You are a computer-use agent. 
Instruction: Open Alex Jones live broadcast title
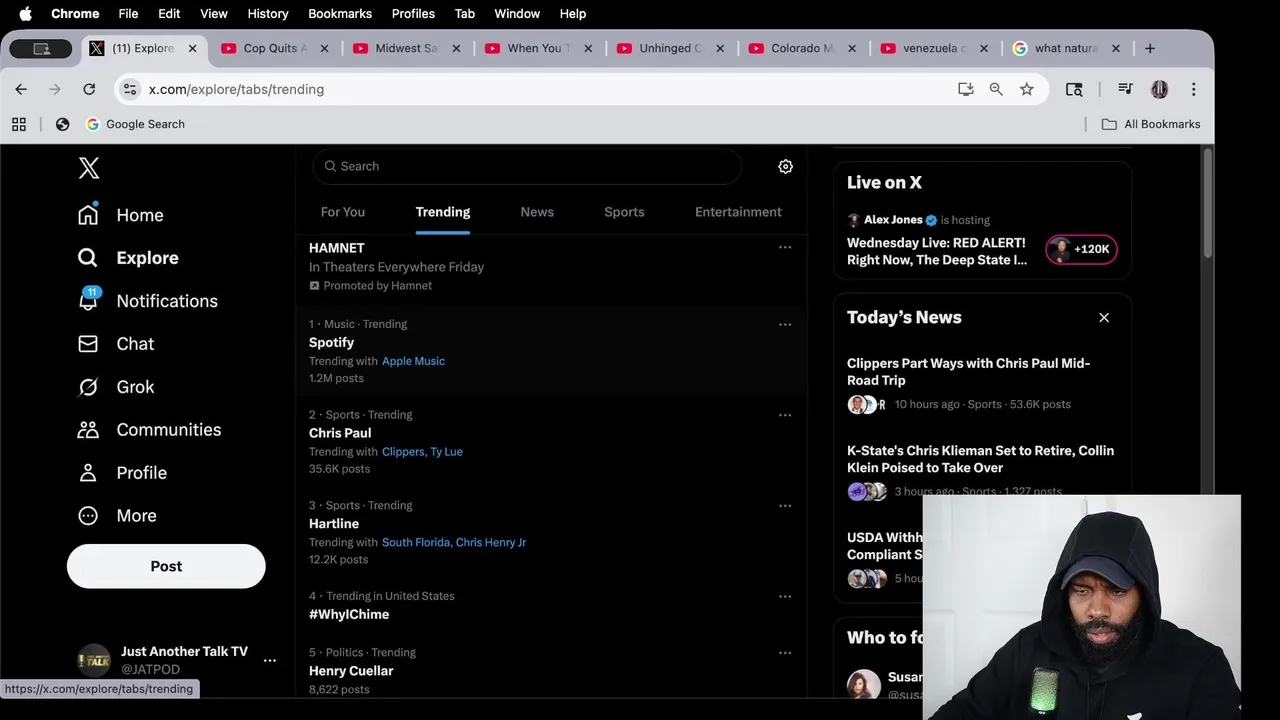coord(937,251)
